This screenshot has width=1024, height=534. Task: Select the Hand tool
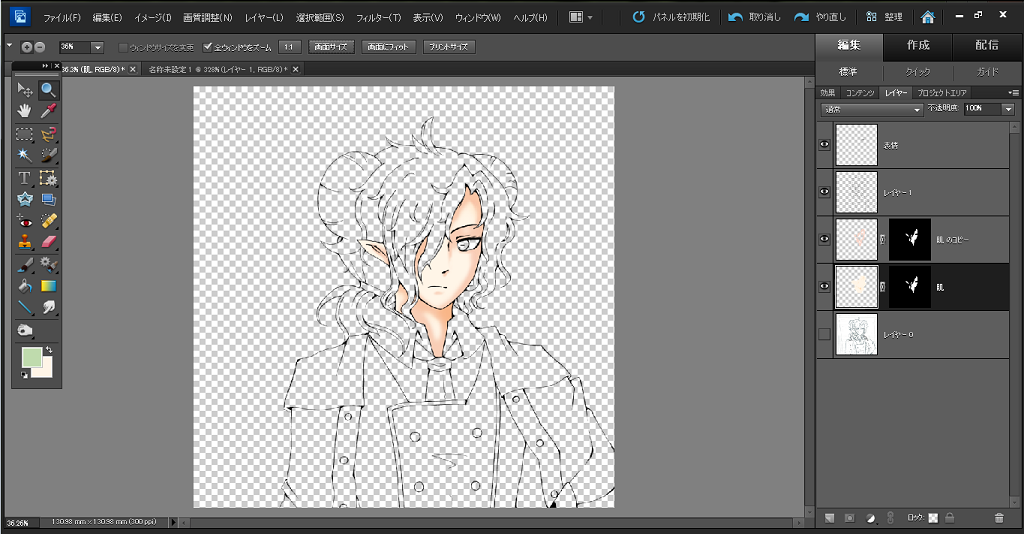[25, 110]
